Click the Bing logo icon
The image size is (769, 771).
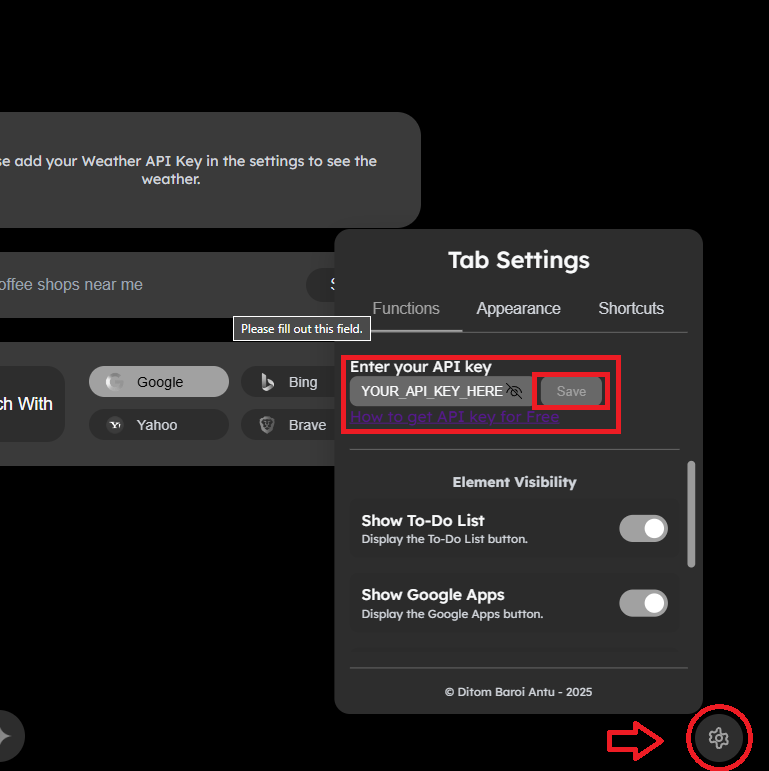(x=267, y=382)
